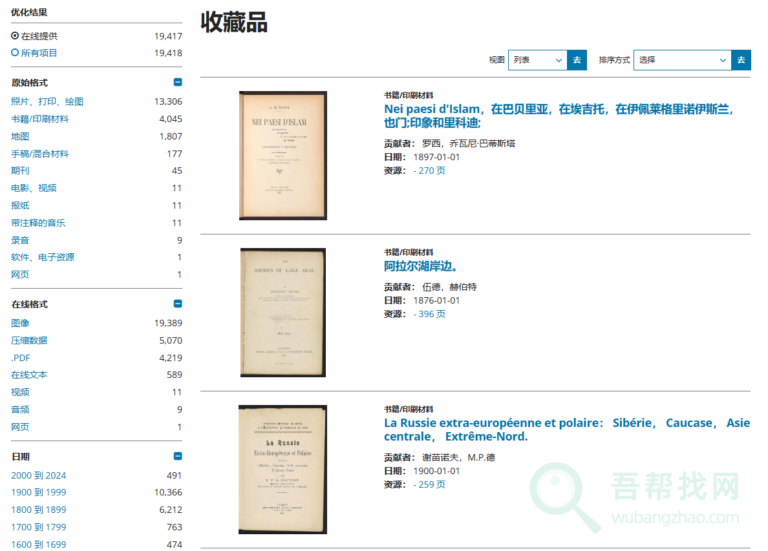The height and width of the screenshot is (551, 768).
Task: Filter by 网页 under 在线格式
Action: tap(20, 427)
